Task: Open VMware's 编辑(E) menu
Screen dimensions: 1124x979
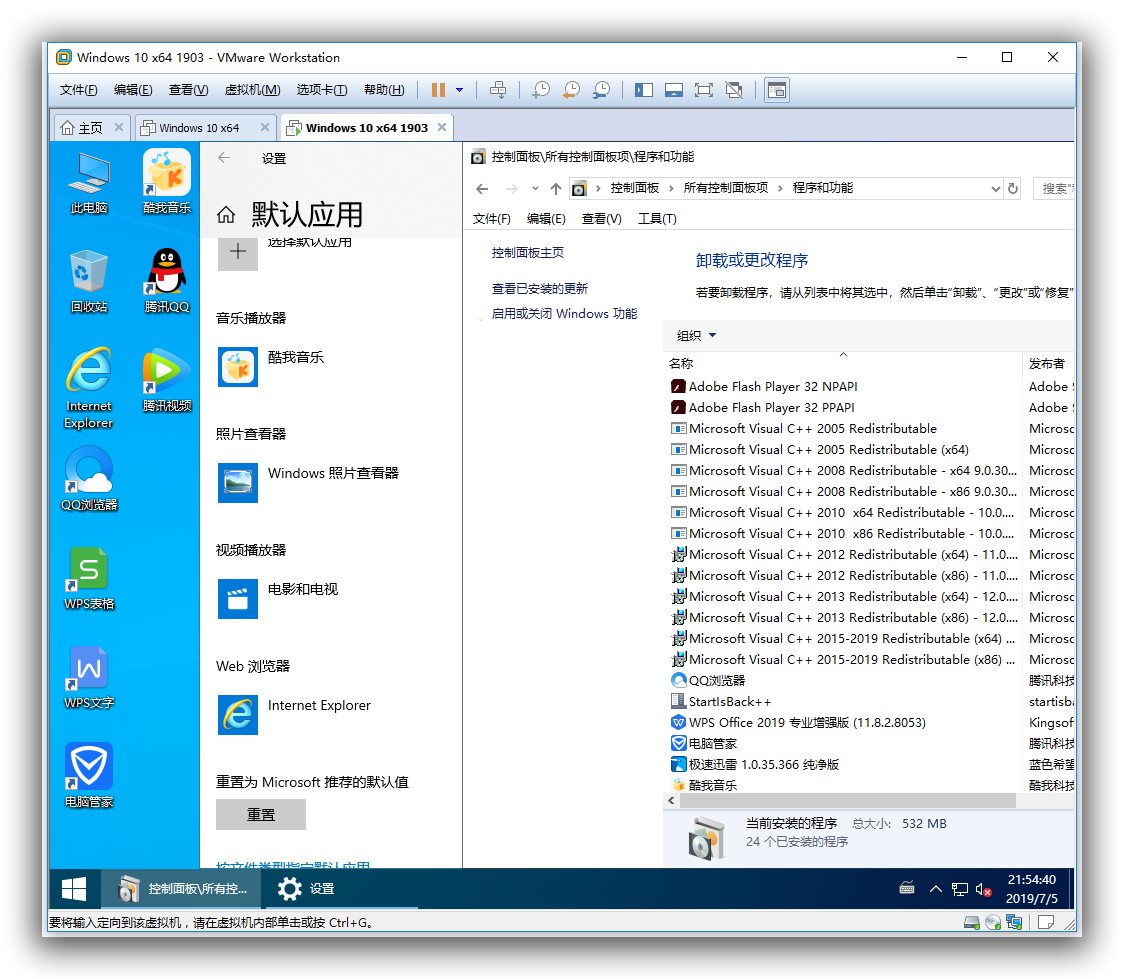Action: [x=133, y=90]
